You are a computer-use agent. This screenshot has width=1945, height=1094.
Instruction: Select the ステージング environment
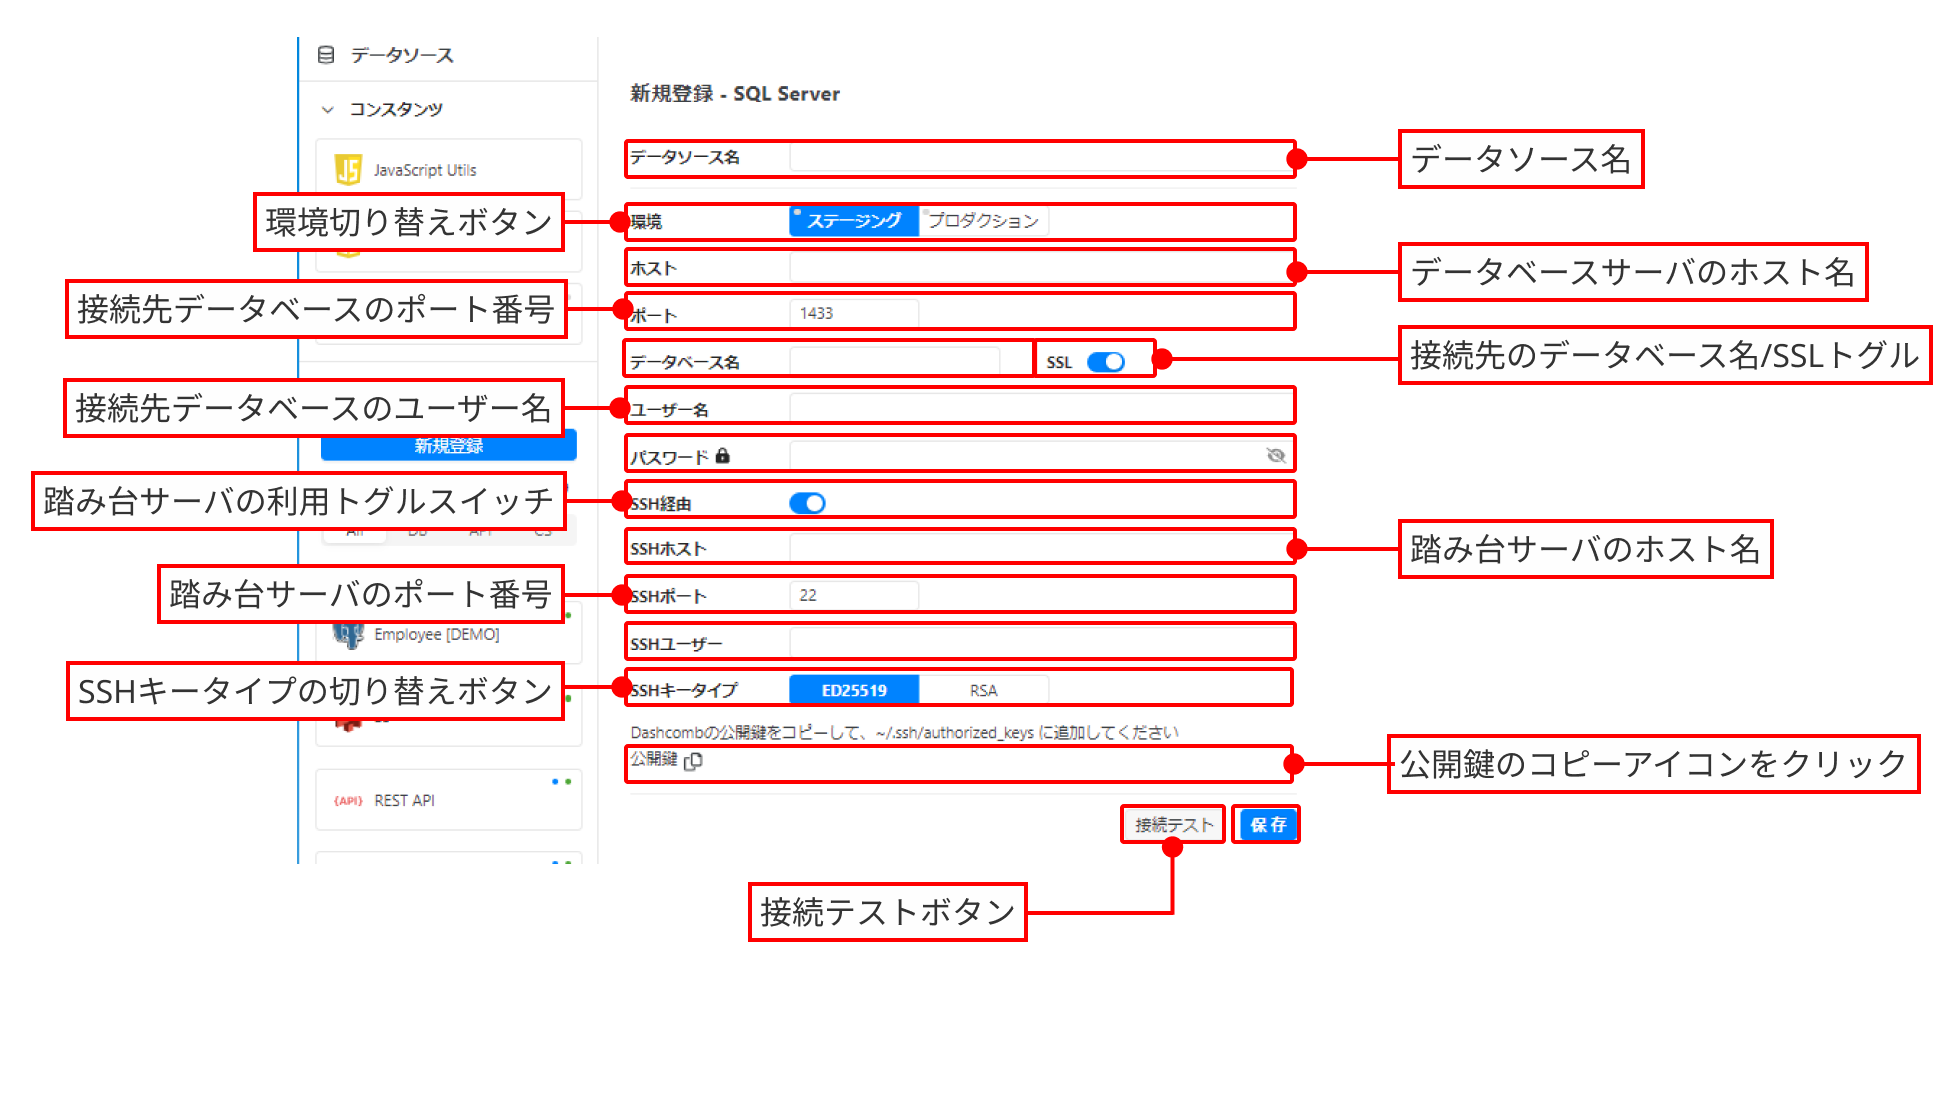(x=853, y=221)
